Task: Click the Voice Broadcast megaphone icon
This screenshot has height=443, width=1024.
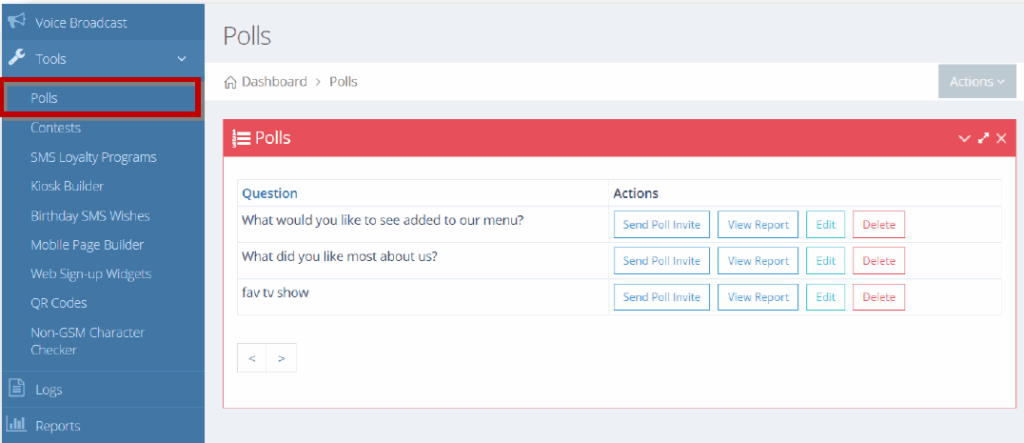Action: point(16,22)
